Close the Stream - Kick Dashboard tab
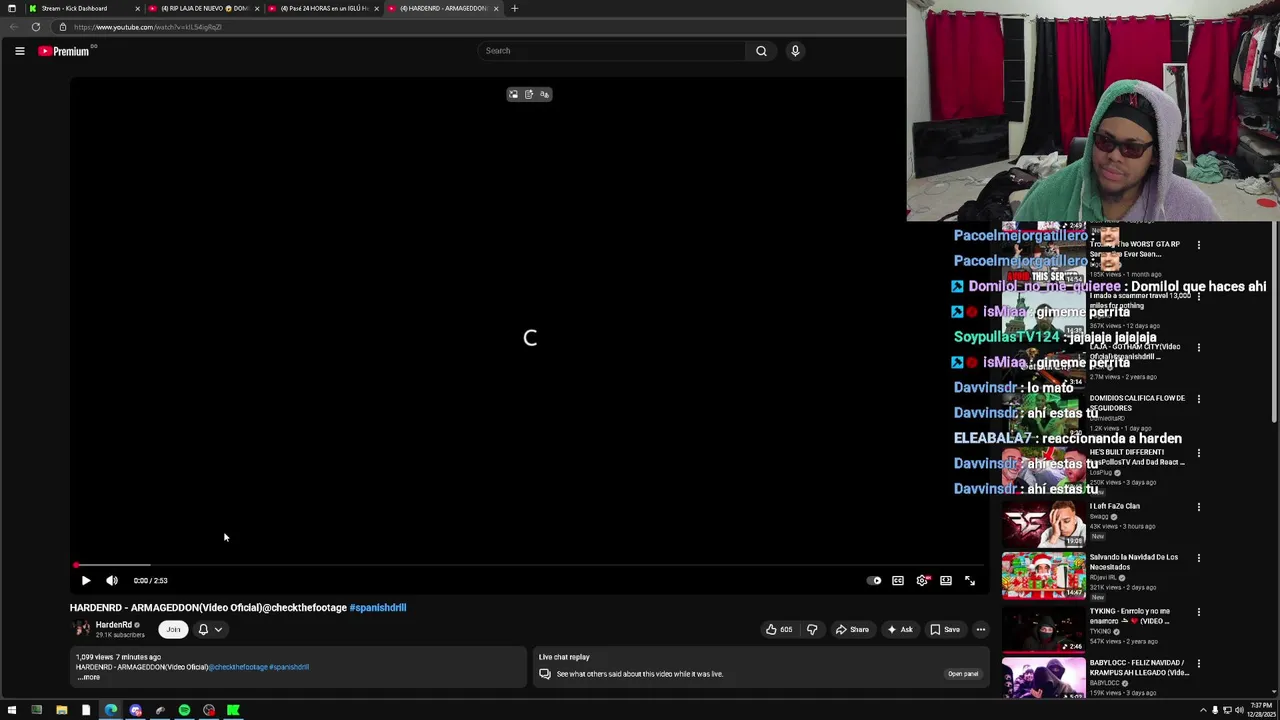The image size is (1280, 720). (x=137, y=8)
